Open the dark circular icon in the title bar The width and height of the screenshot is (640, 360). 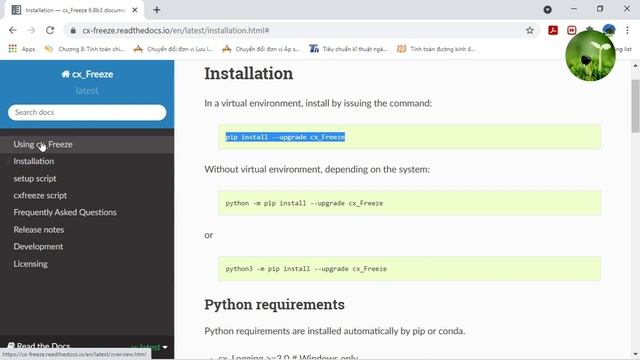pos(547,9)
